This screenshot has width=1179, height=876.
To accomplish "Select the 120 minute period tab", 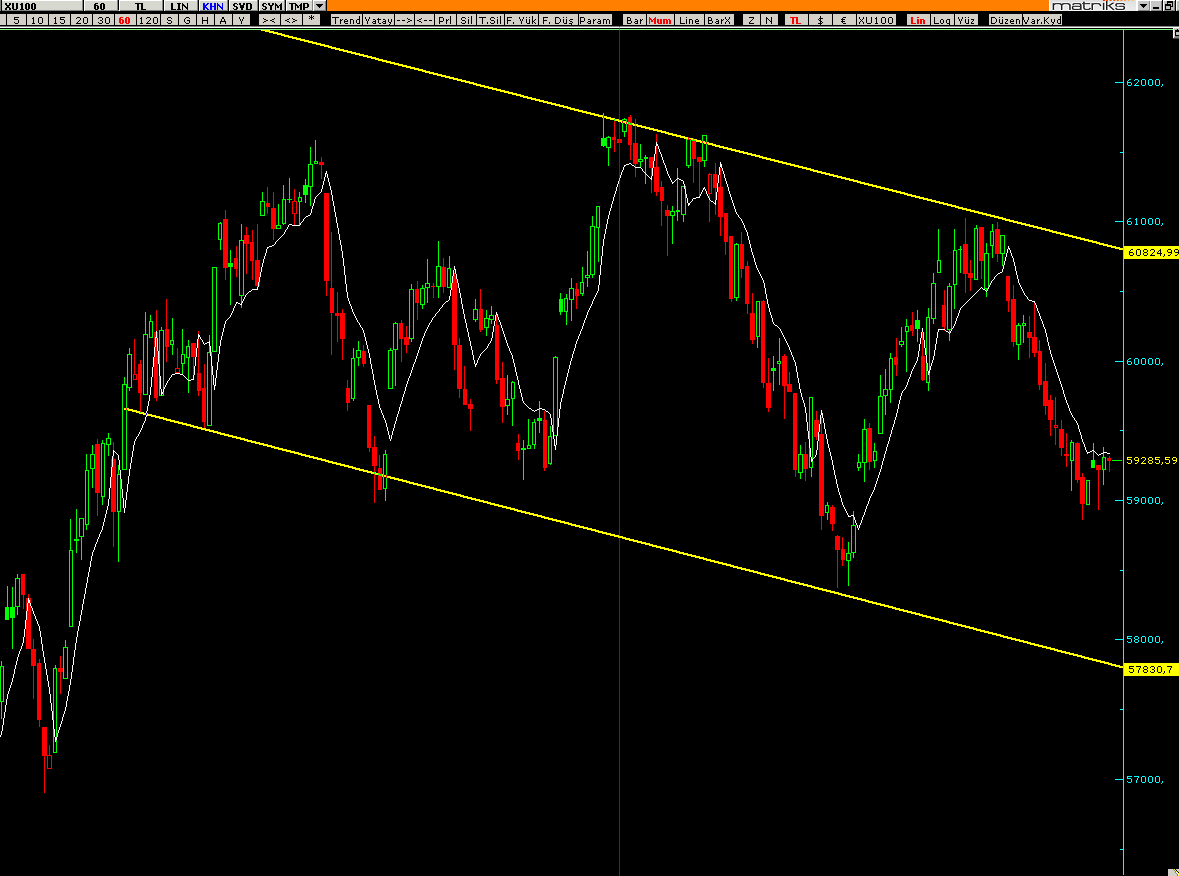I will pyautogui.click(x=148, y=20).
